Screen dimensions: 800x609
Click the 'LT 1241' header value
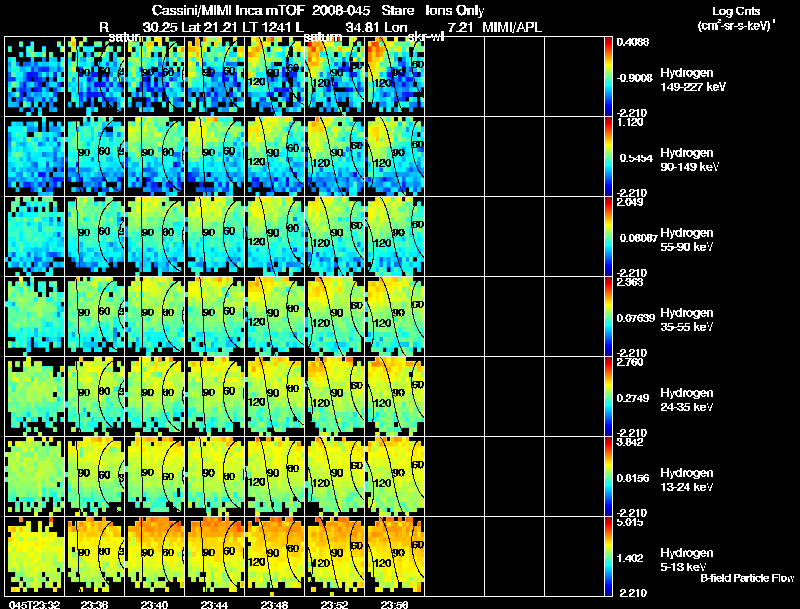coord(267,28)
